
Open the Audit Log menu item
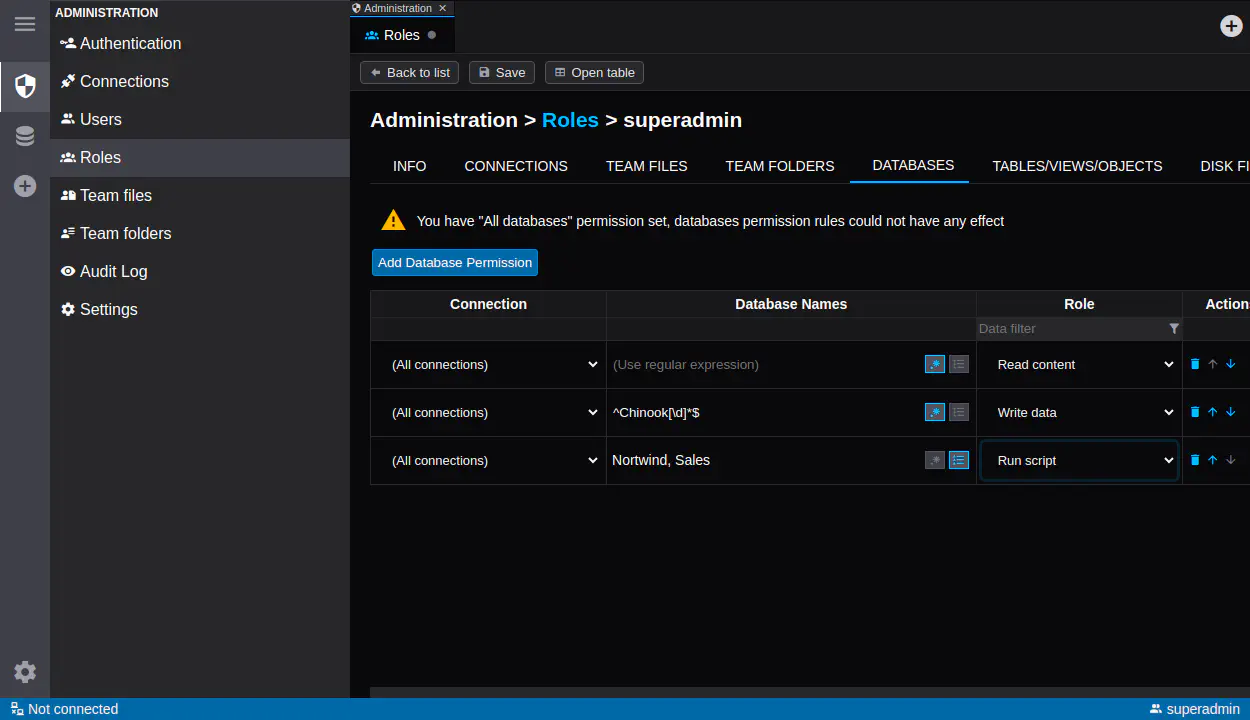113,271
